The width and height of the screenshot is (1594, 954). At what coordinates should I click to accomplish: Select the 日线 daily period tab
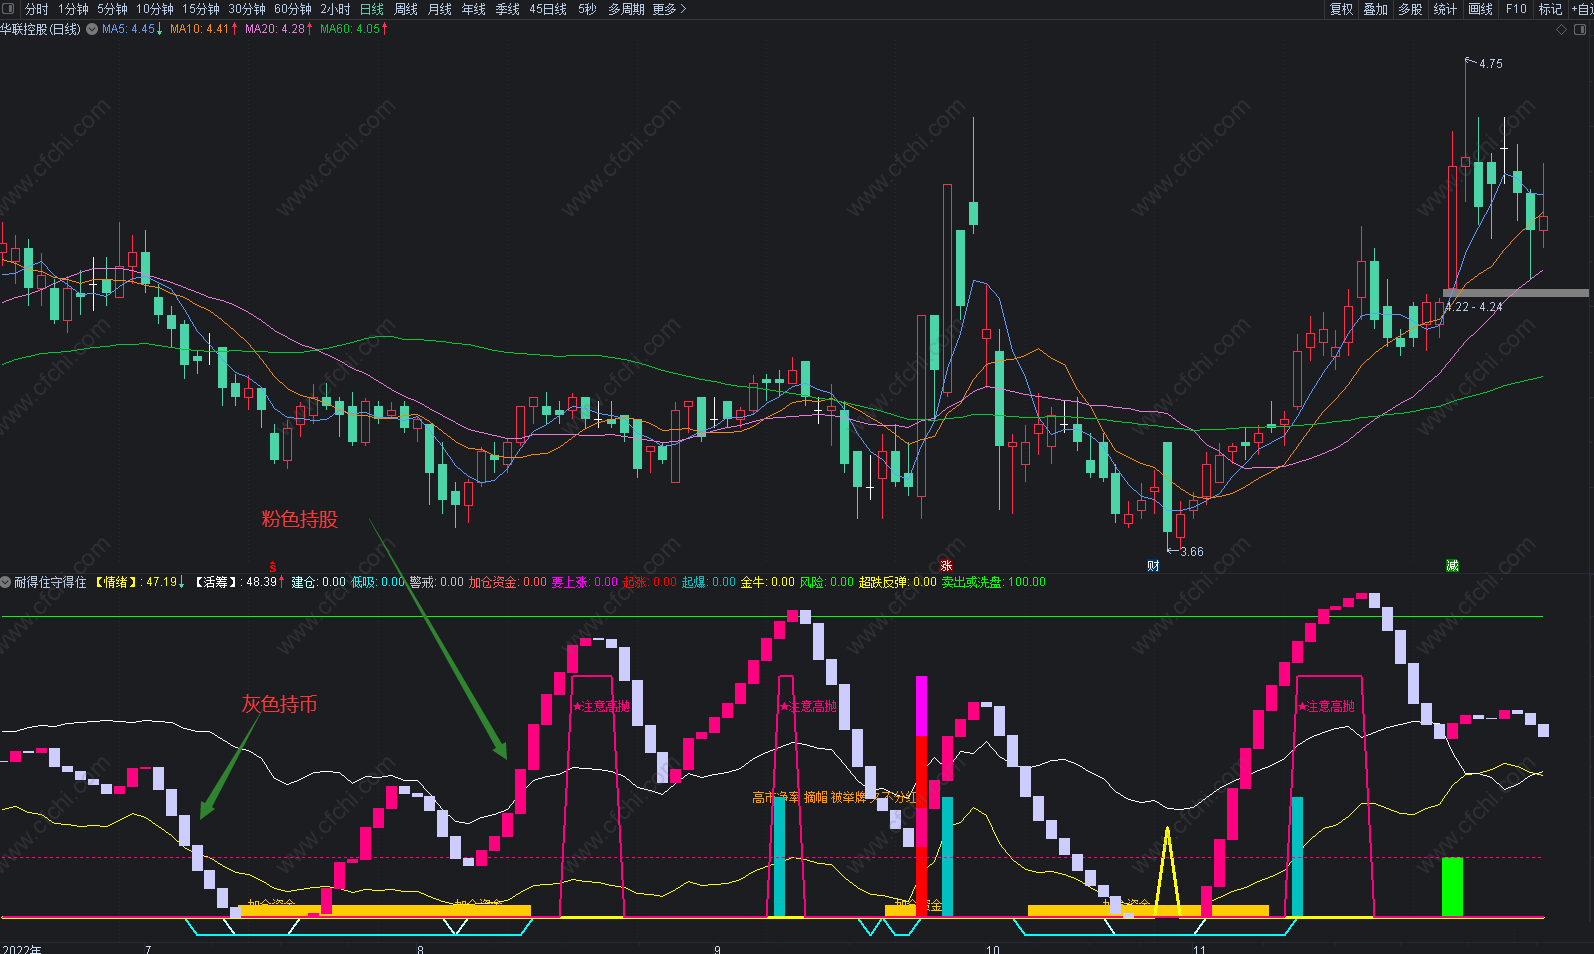point(372,9)
